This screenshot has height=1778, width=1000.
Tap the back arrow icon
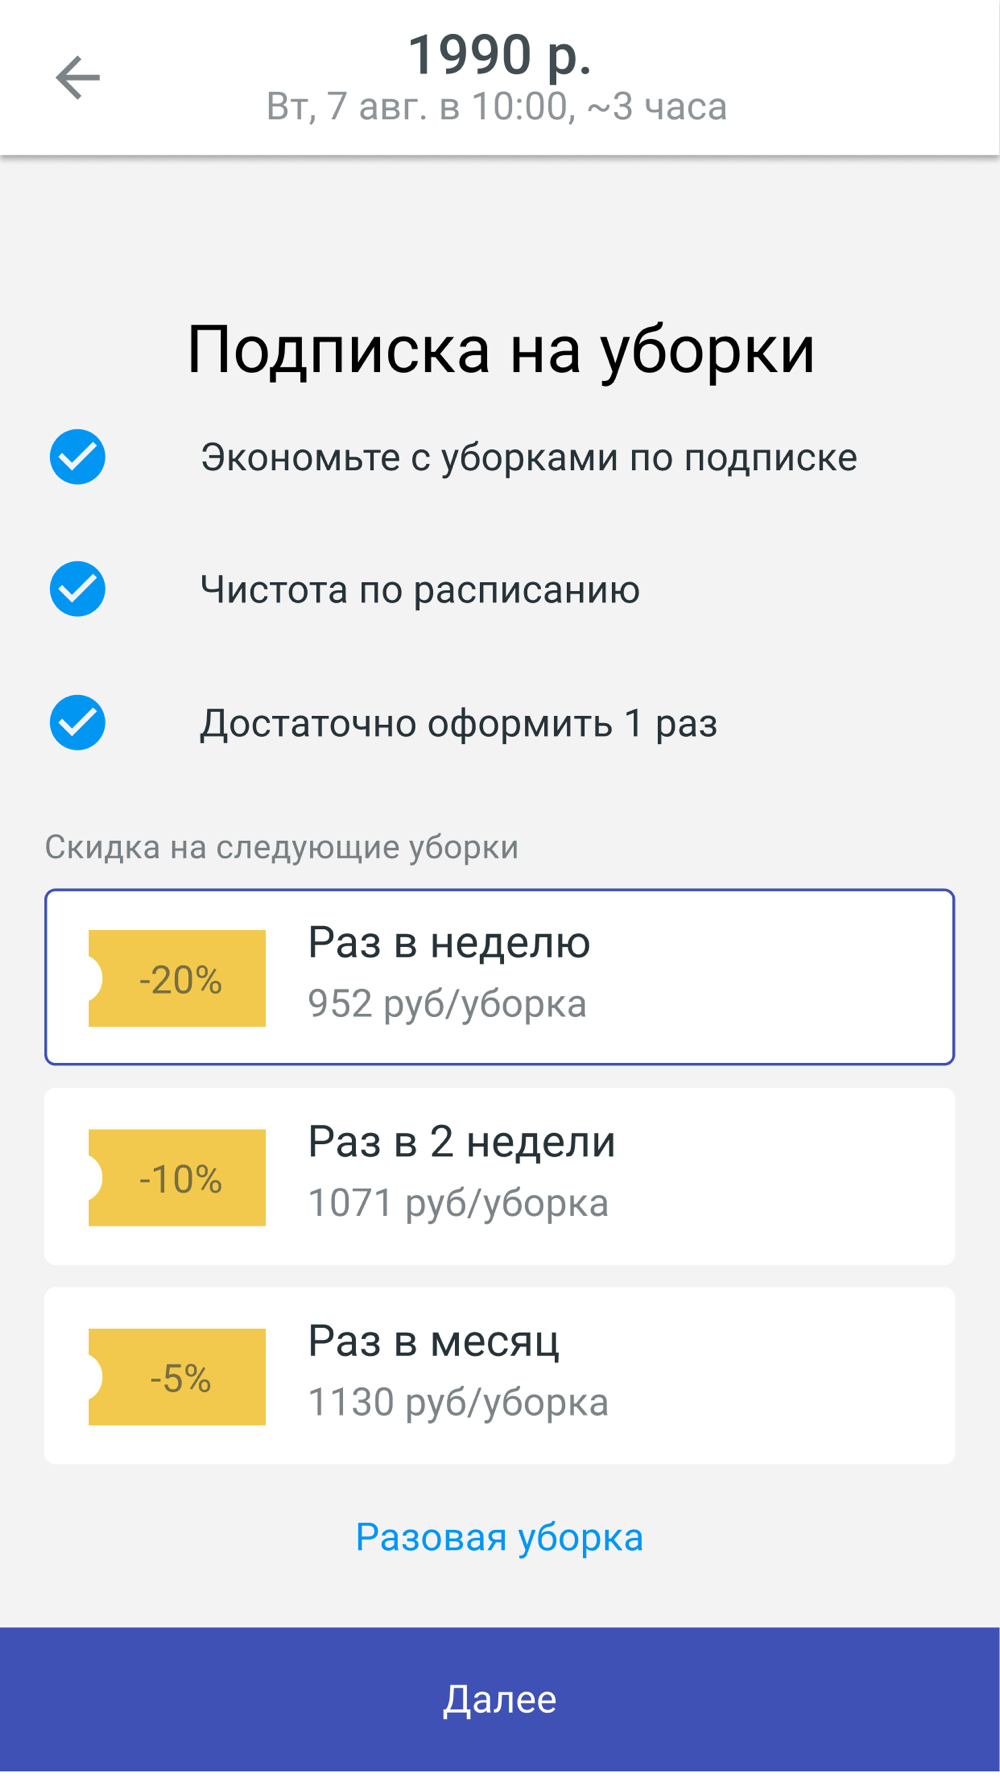(x=77, y=78)
